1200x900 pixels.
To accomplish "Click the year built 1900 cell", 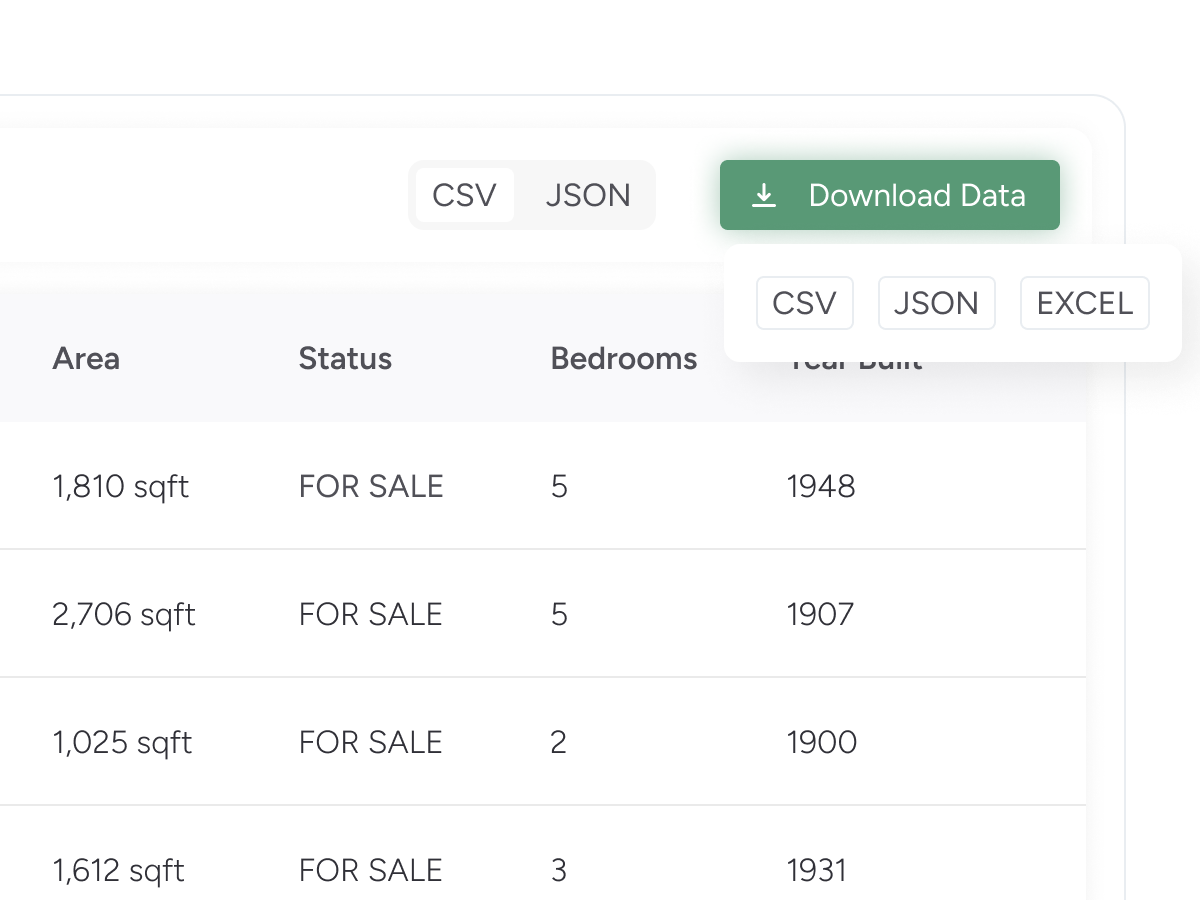I will (x=821, y=742).
